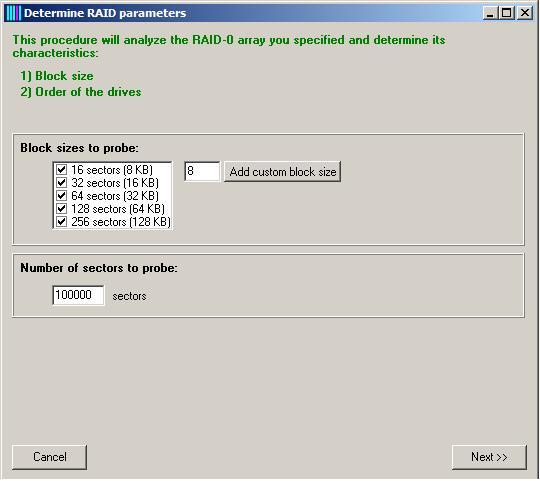This screenshot has width=540, height=481.
Task: Select the '256 sectors (128 KB)' list text
Action: pyautogui.click(x=121, y=222)
